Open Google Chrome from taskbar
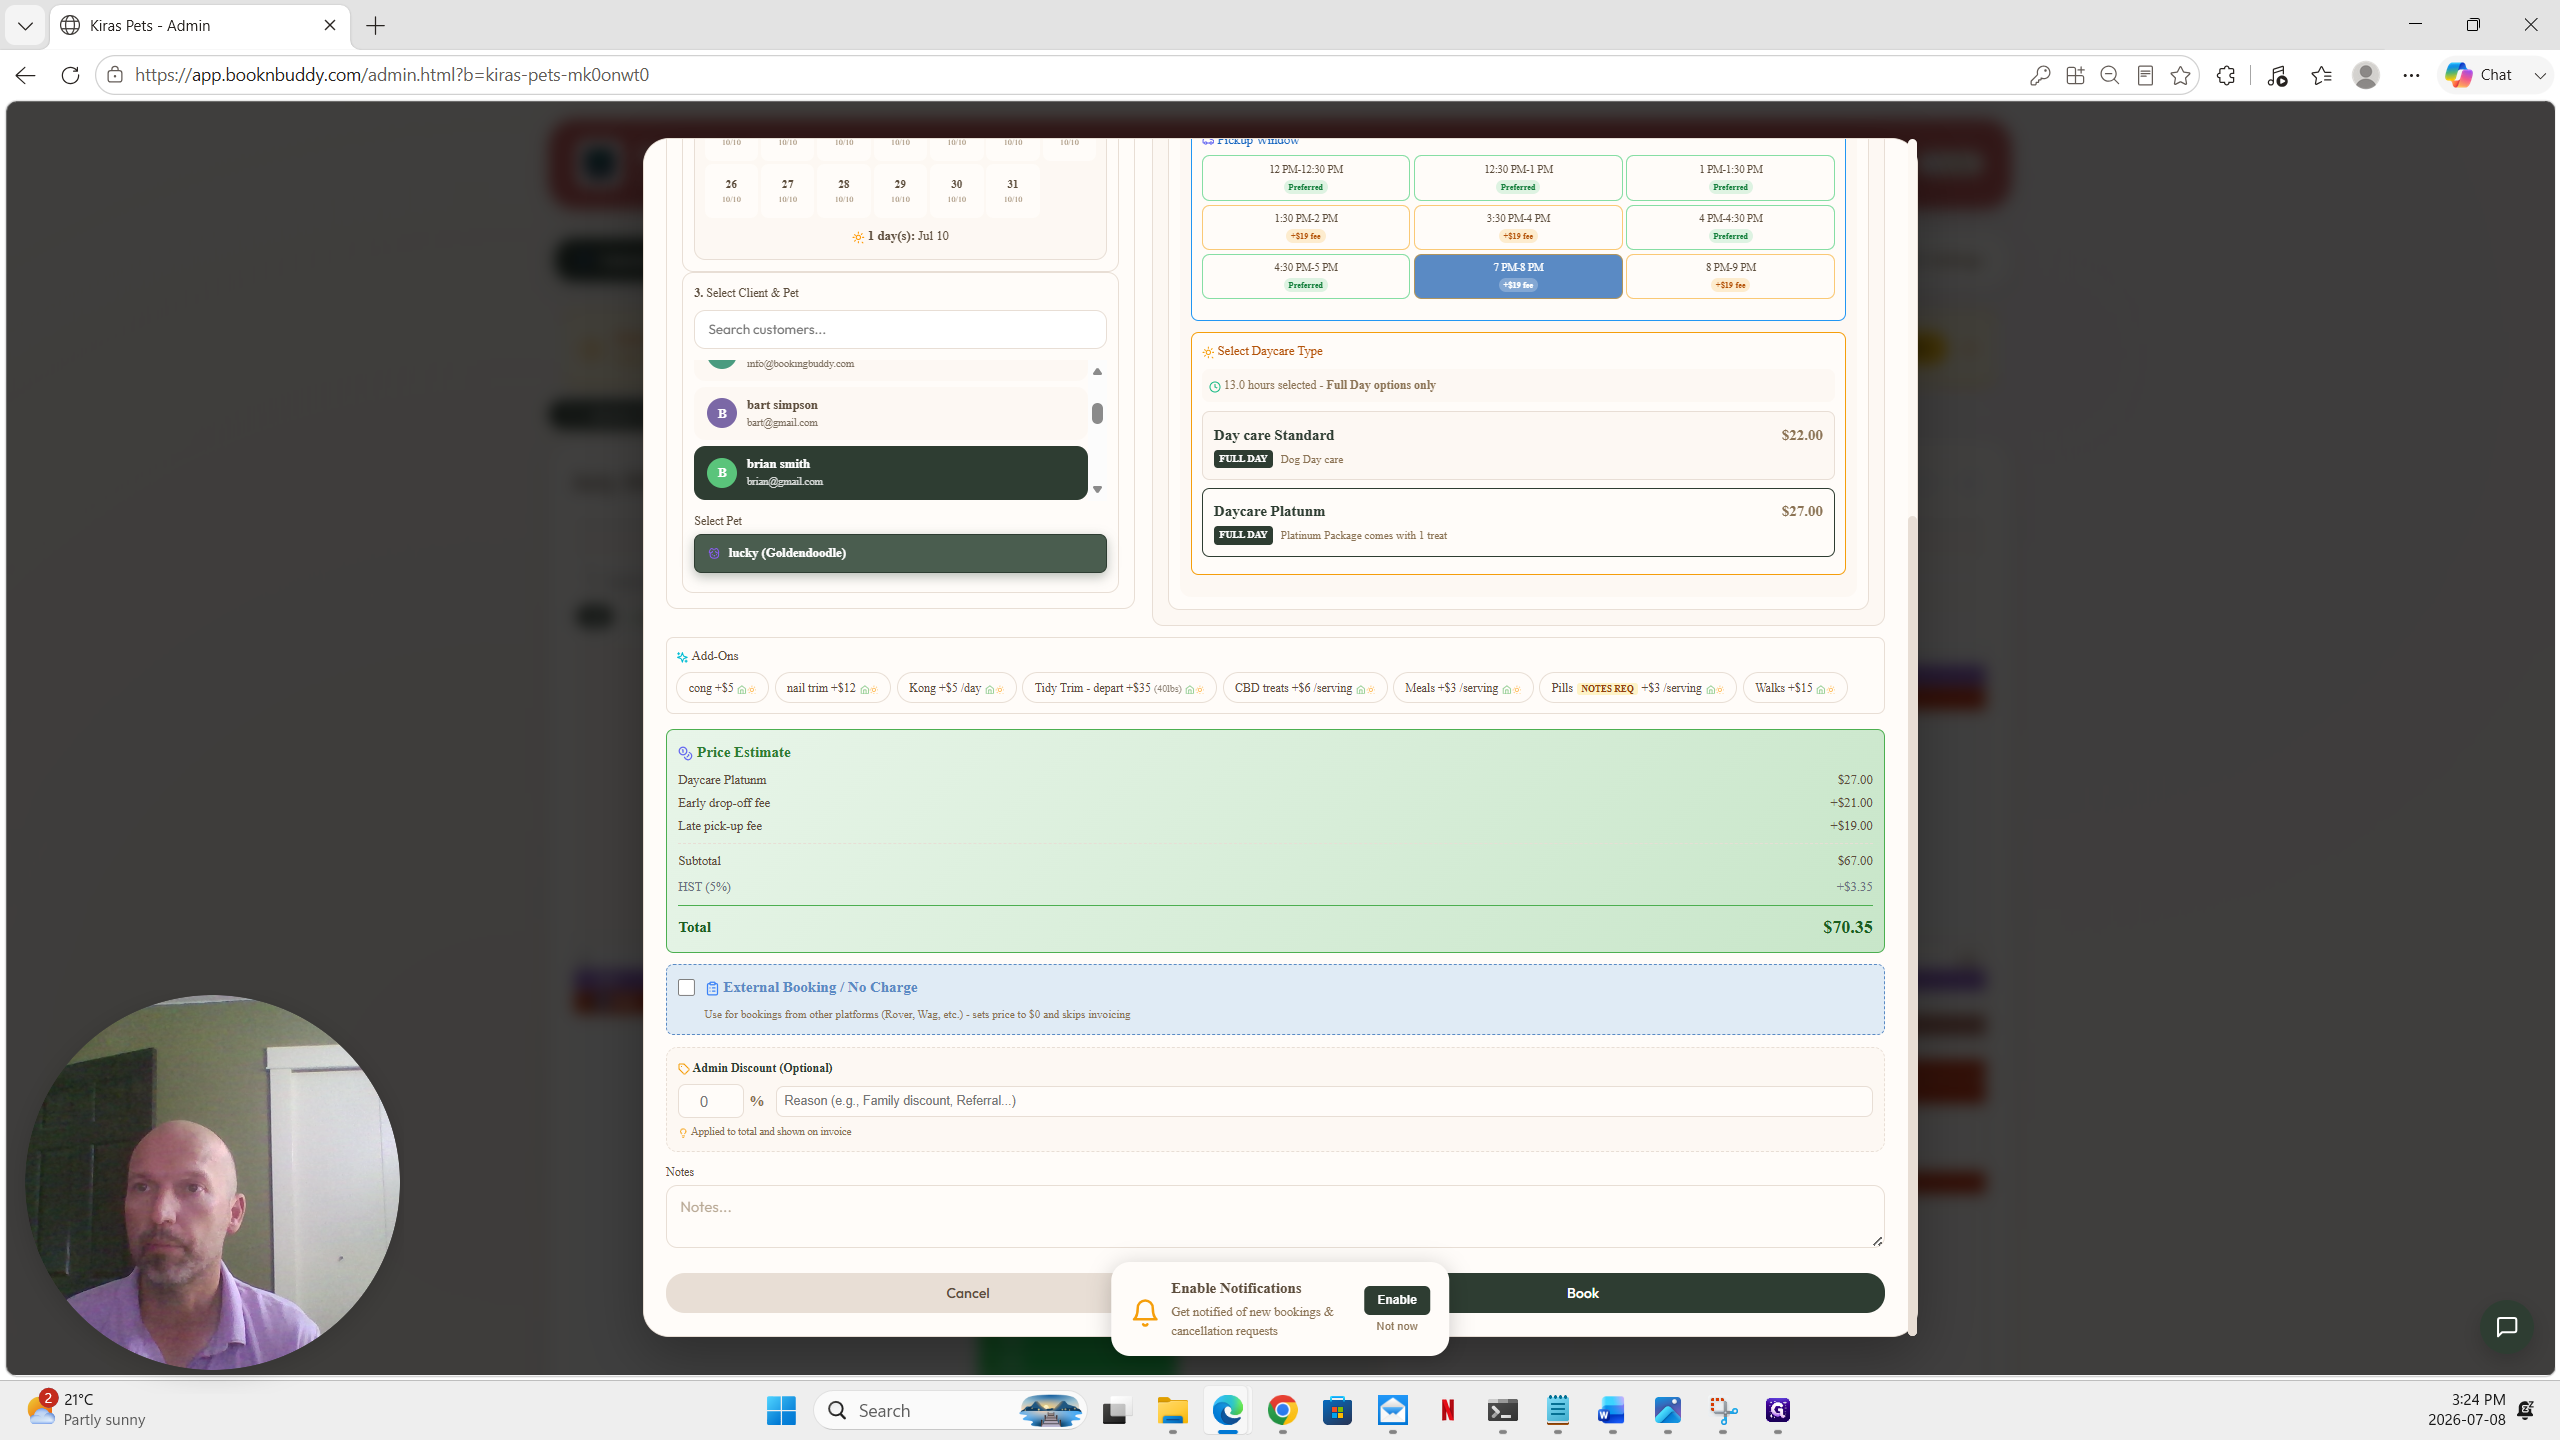Image resolution: width=2560 pixels, height=1440 pixels. 1282,1411
